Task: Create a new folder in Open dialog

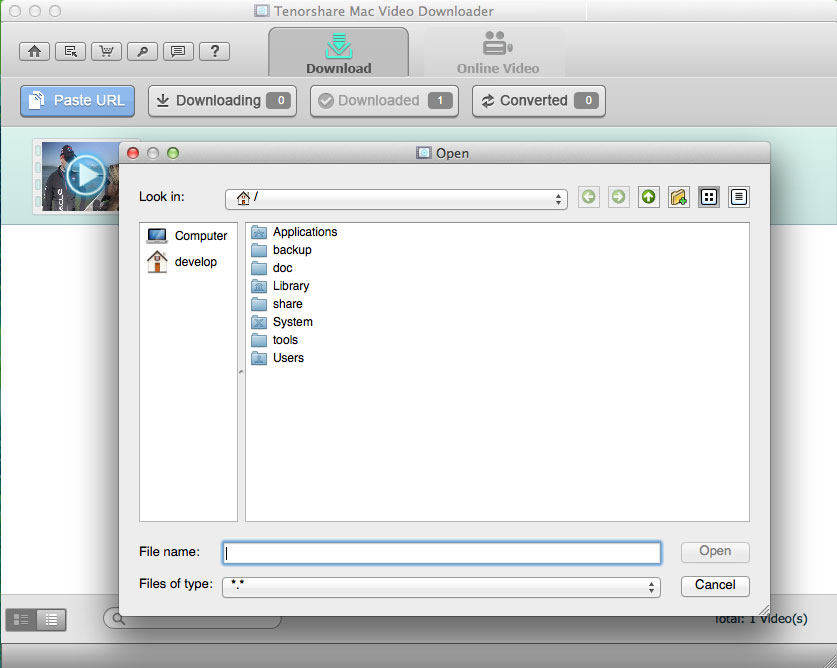Action: (678, 197)
